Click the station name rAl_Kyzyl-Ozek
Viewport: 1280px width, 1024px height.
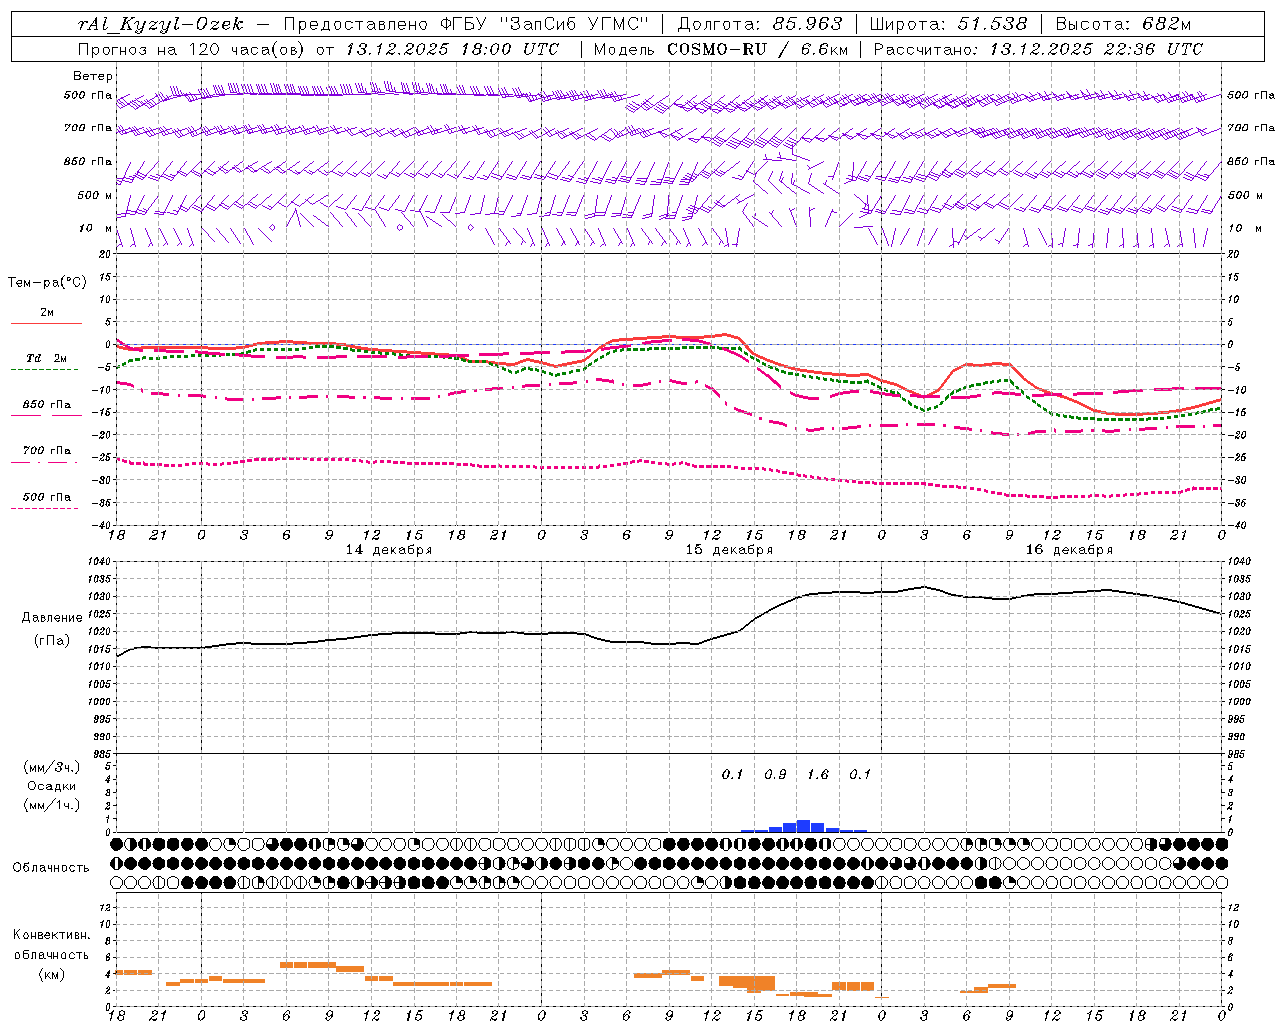pos(160,24)
